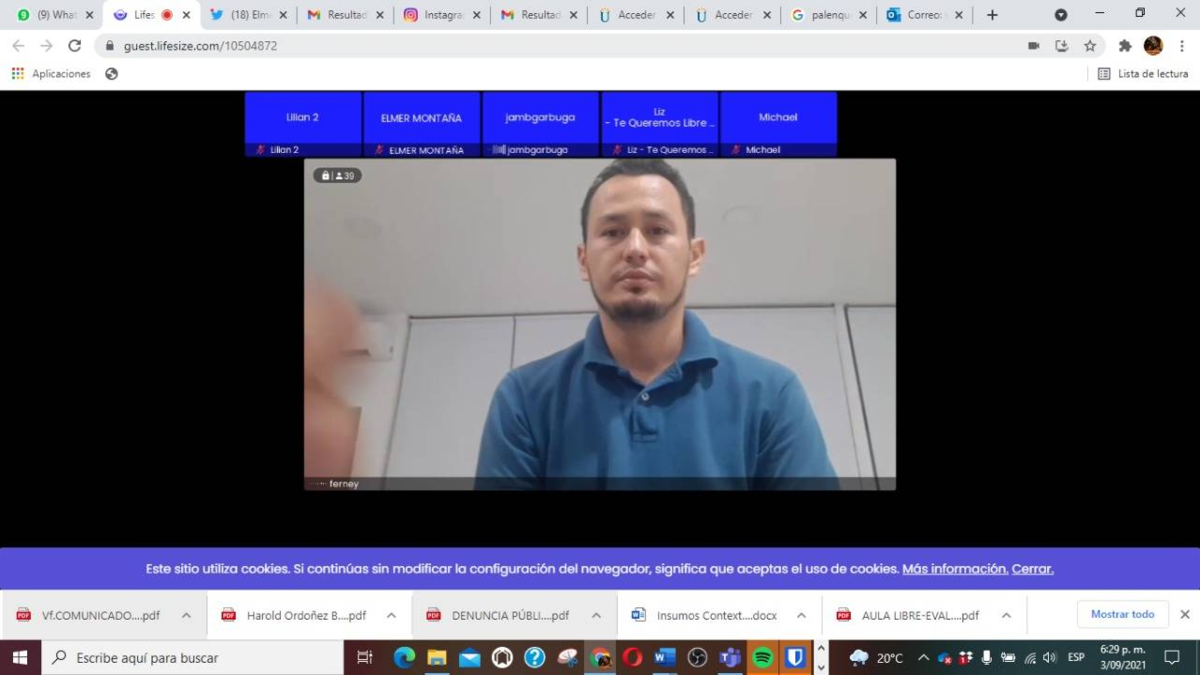Dismiss the cookie banner with Cerrar
Screen dimensions: 1200x675
pyautogui.click(x=1032, y=569)
